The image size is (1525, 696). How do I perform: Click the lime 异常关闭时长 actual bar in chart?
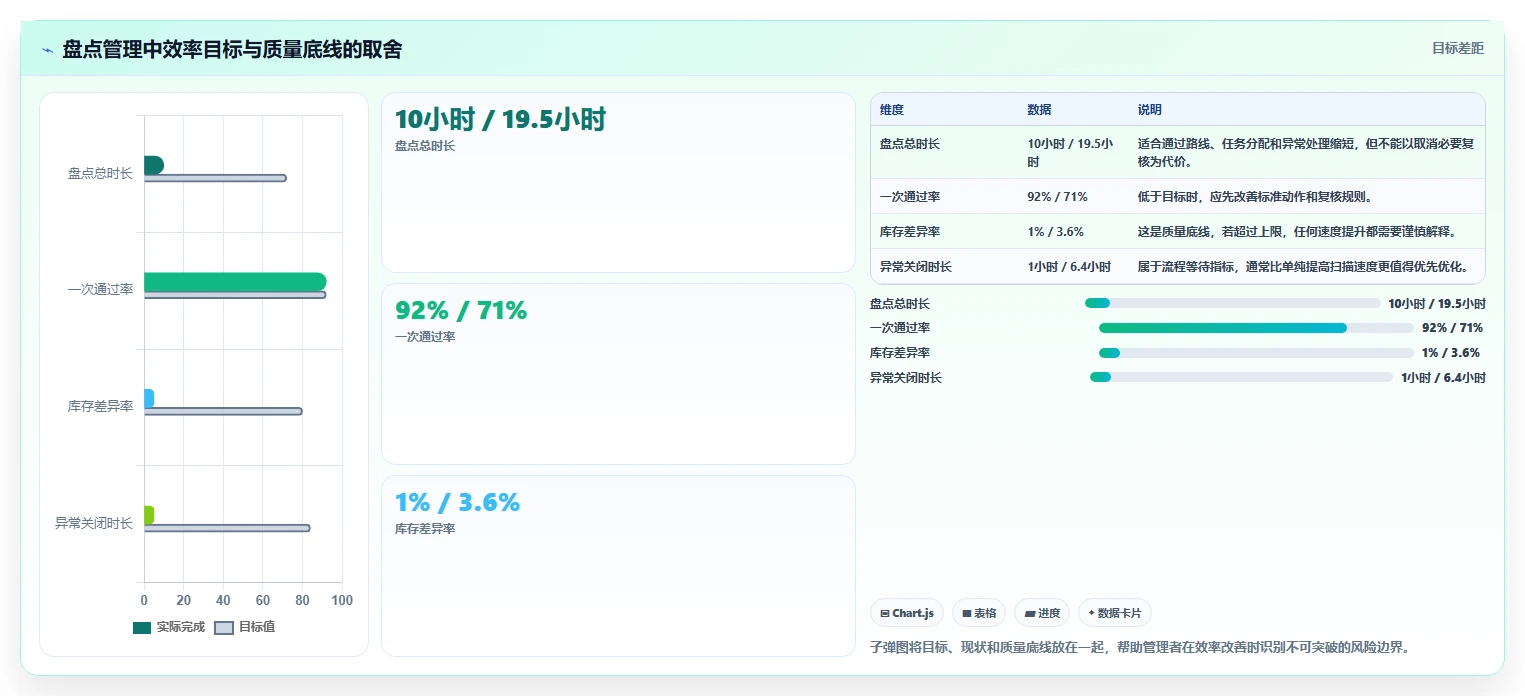149,515
